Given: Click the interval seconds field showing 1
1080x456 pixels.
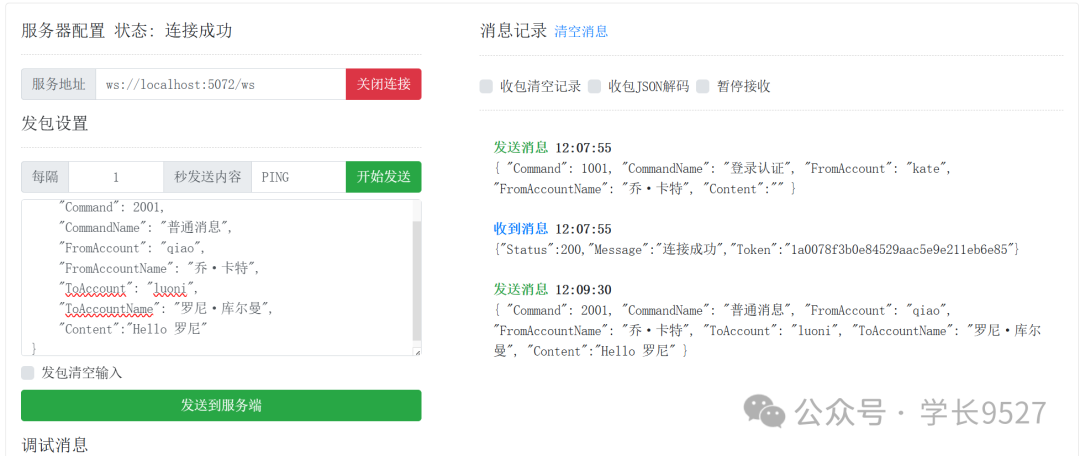Looking at the screenshot, I should [x=116, y=177].
